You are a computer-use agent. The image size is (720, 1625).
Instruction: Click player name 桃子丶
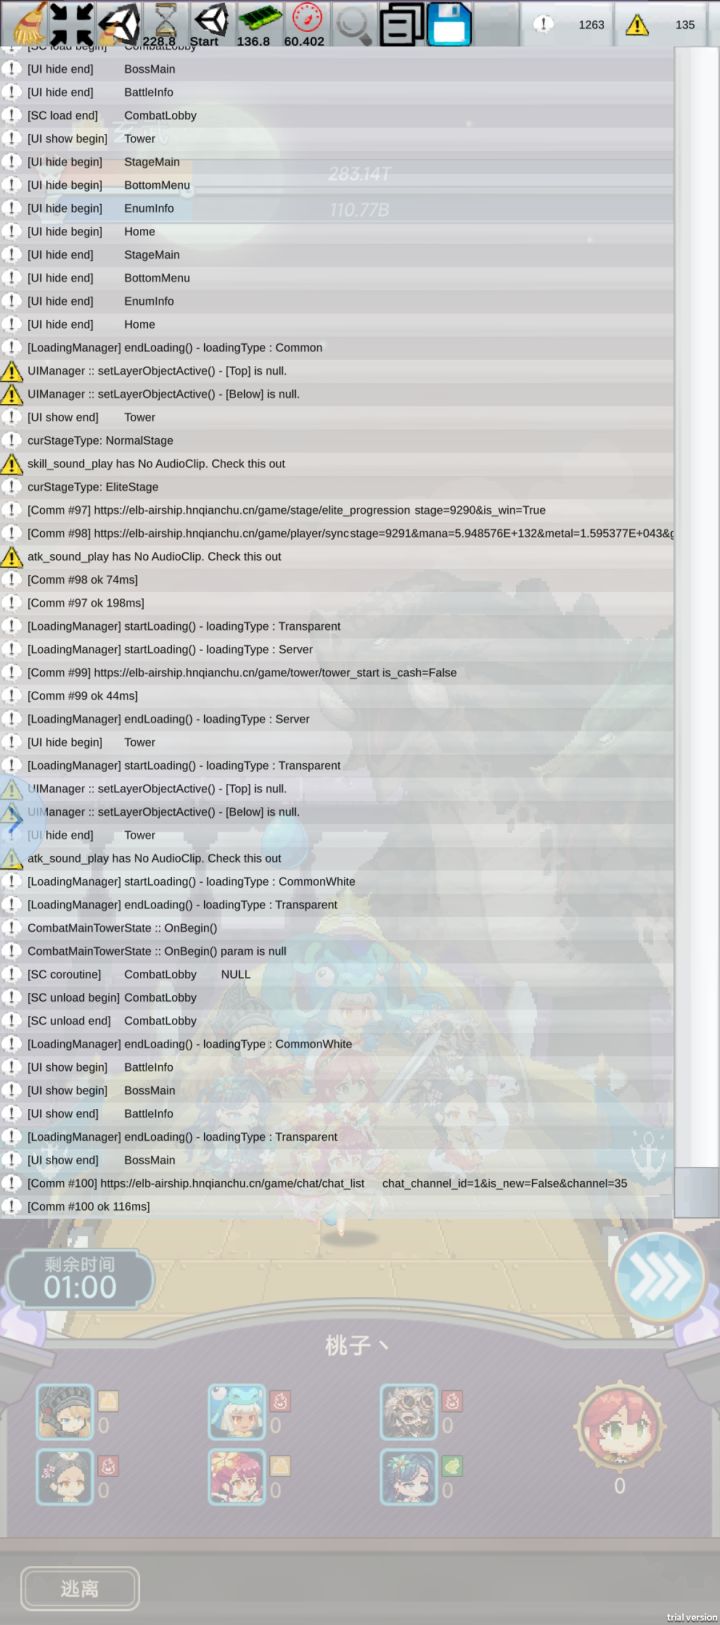pos(356,1345)
